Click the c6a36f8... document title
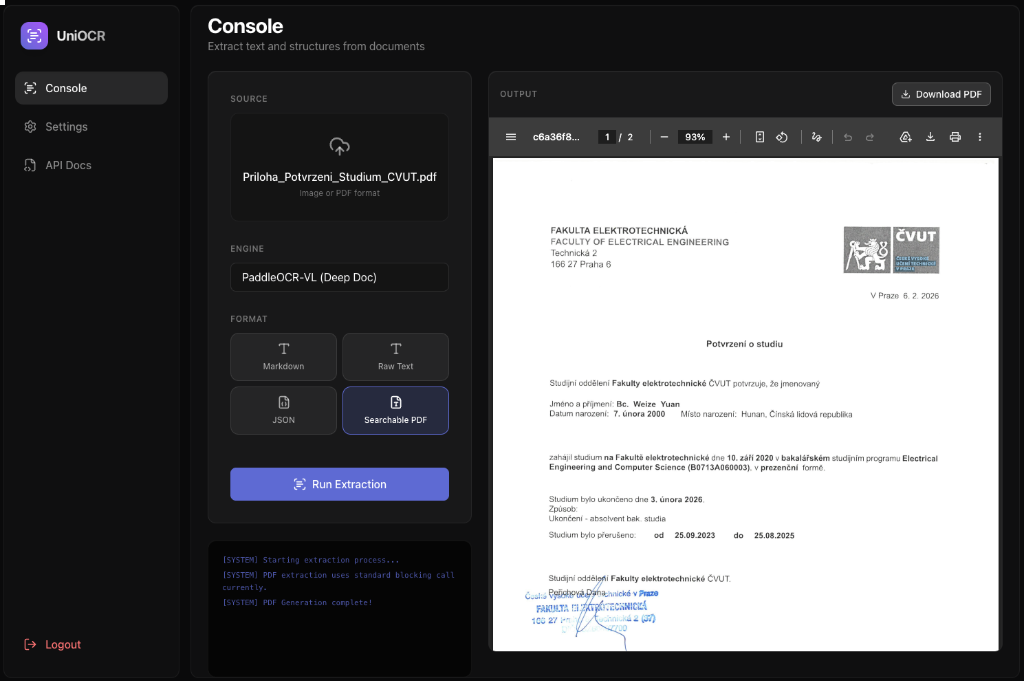Viewport: 1024px width, 681px height. tap(556, 137)
